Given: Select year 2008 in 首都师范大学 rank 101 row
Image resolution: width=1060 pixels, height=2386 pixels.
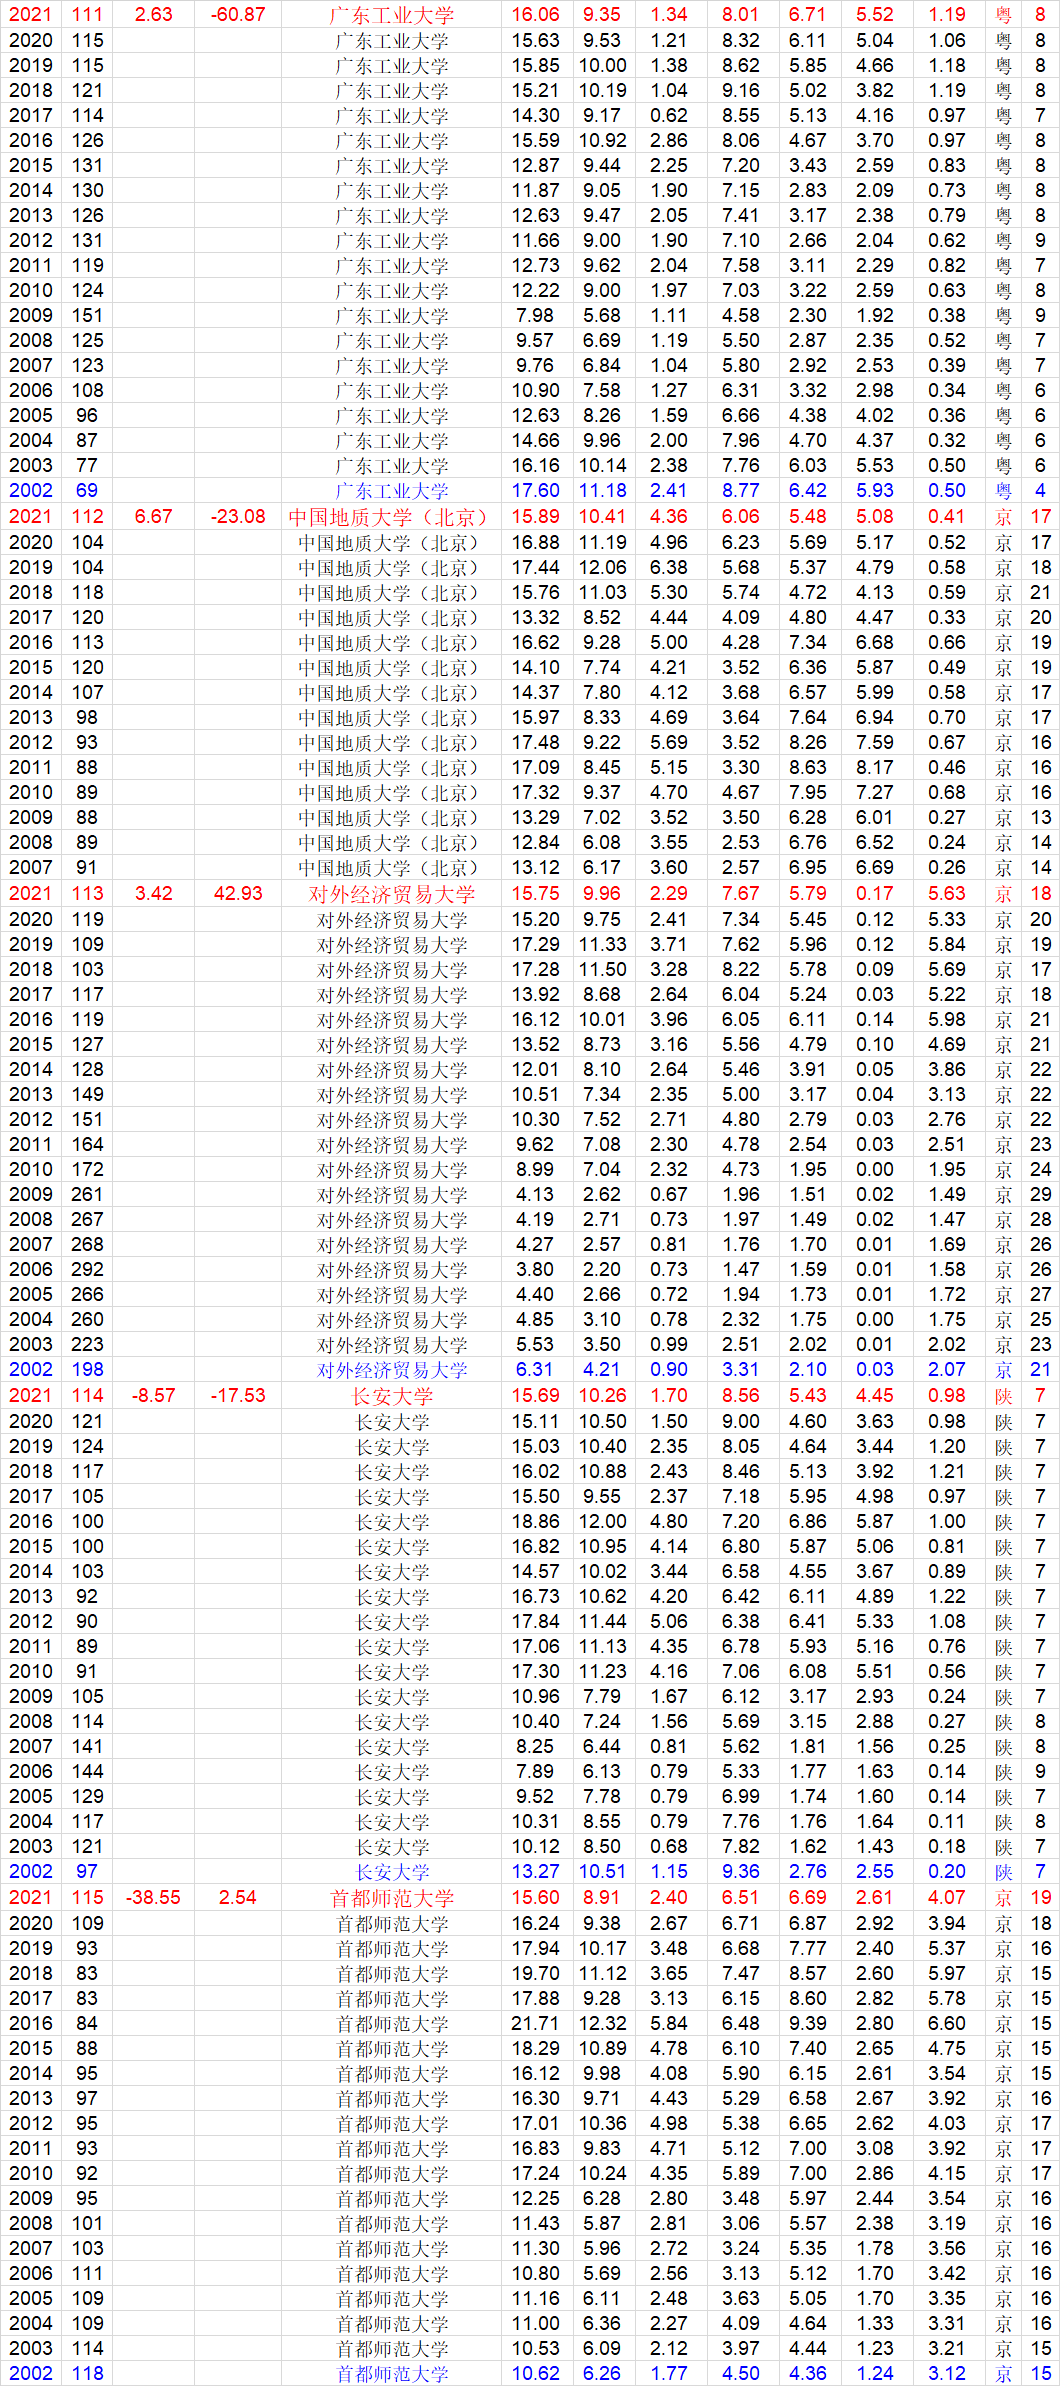Looking at the screenshot, I should (31, 2224).
